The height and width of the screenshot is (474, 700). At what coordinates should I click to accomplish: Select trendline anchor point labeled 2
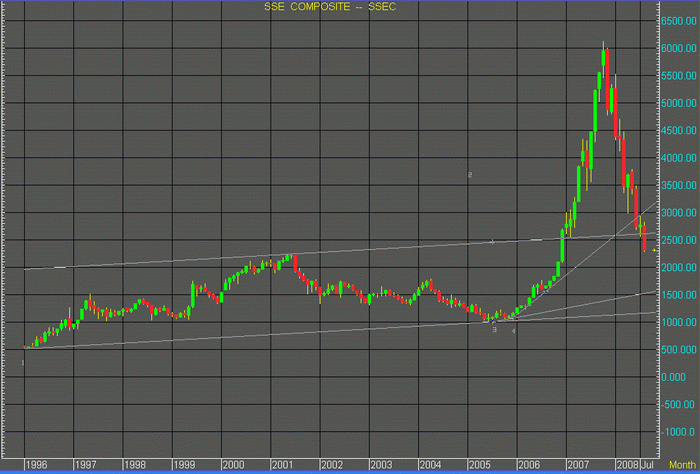470,175
